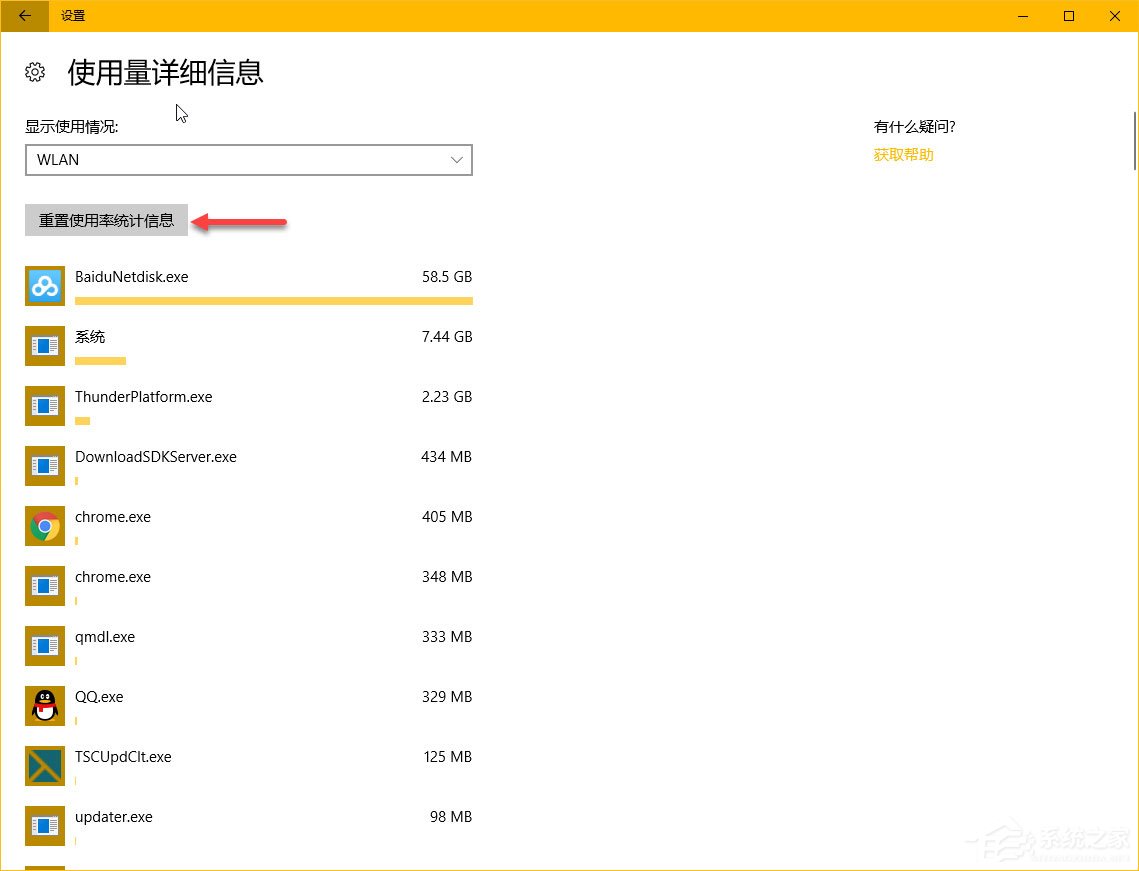
Task: Click the gear icon beside 使用量详细信息
Action: coord(35,72)
